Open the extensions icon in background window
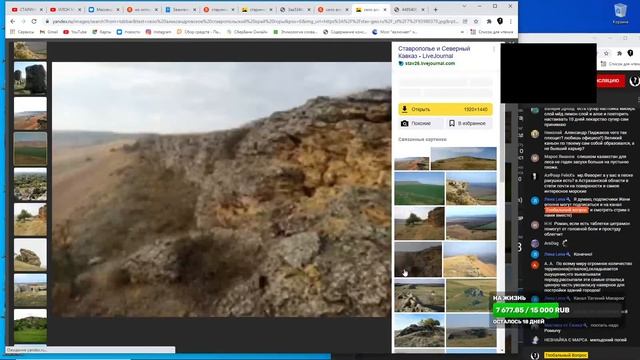 pos(619,53)
